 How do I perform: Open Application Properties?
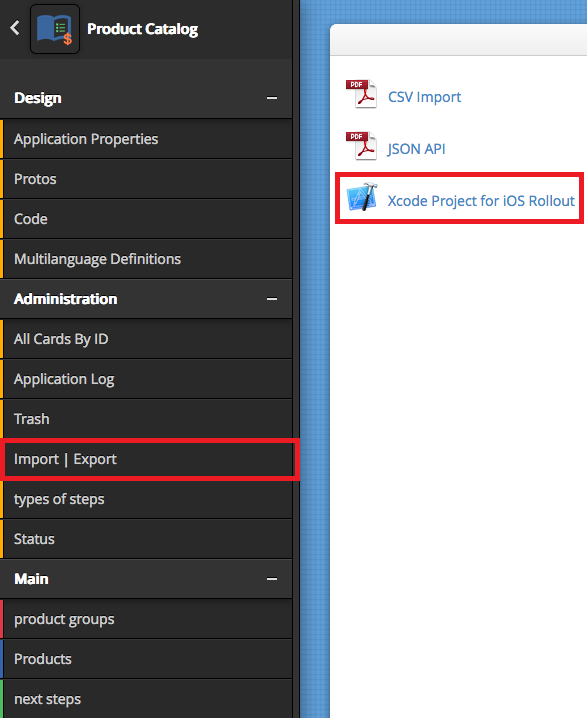[x=146, y=139]
